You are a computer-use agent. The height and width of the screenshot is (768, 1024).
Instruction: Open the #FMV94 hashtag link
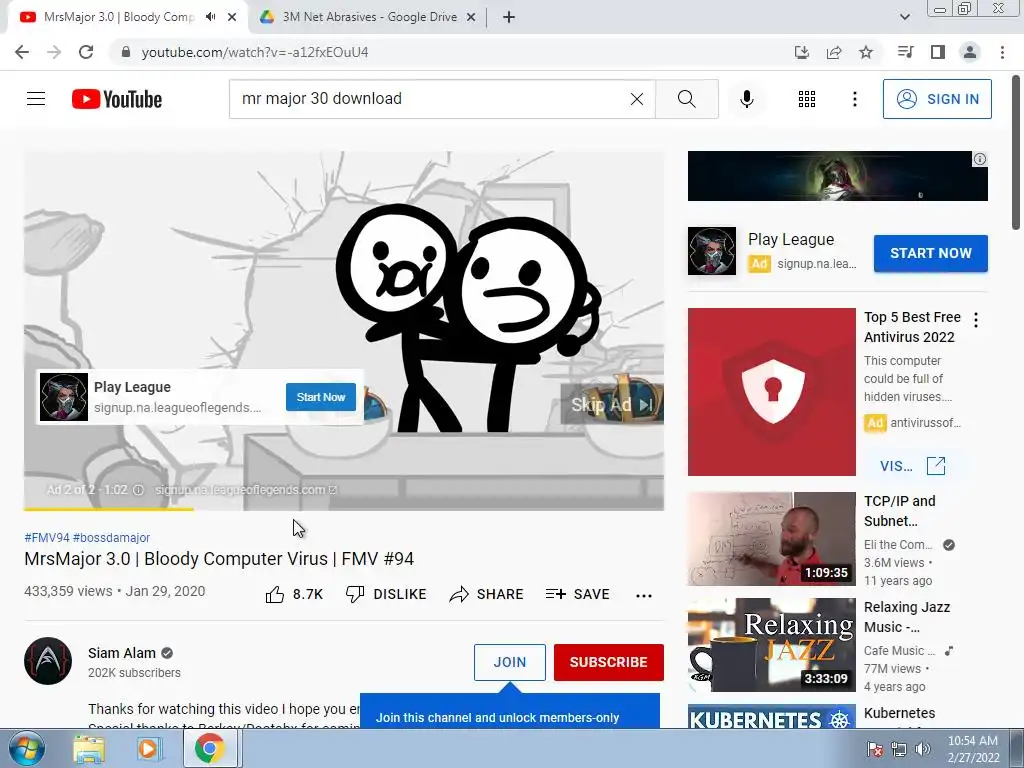coord(46,537)
